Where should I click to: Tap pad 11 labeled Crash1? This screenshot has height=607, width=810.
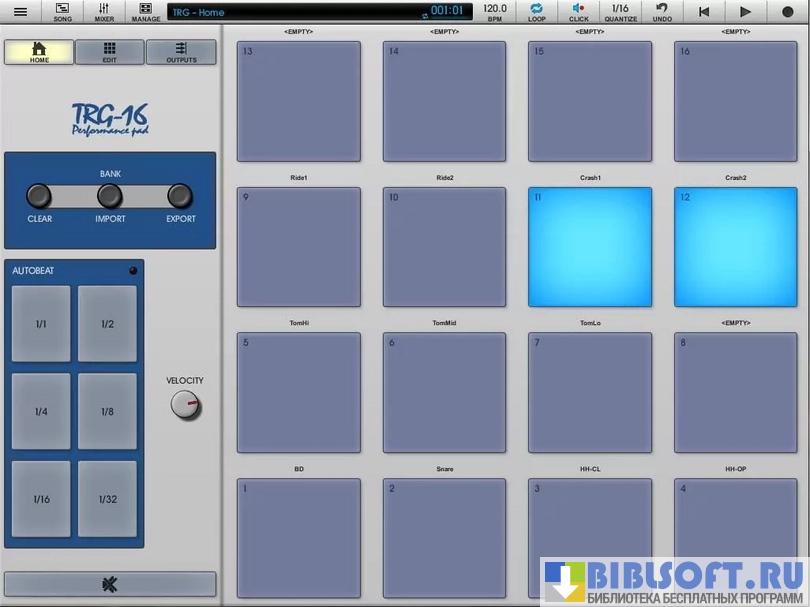click(590, 247)
